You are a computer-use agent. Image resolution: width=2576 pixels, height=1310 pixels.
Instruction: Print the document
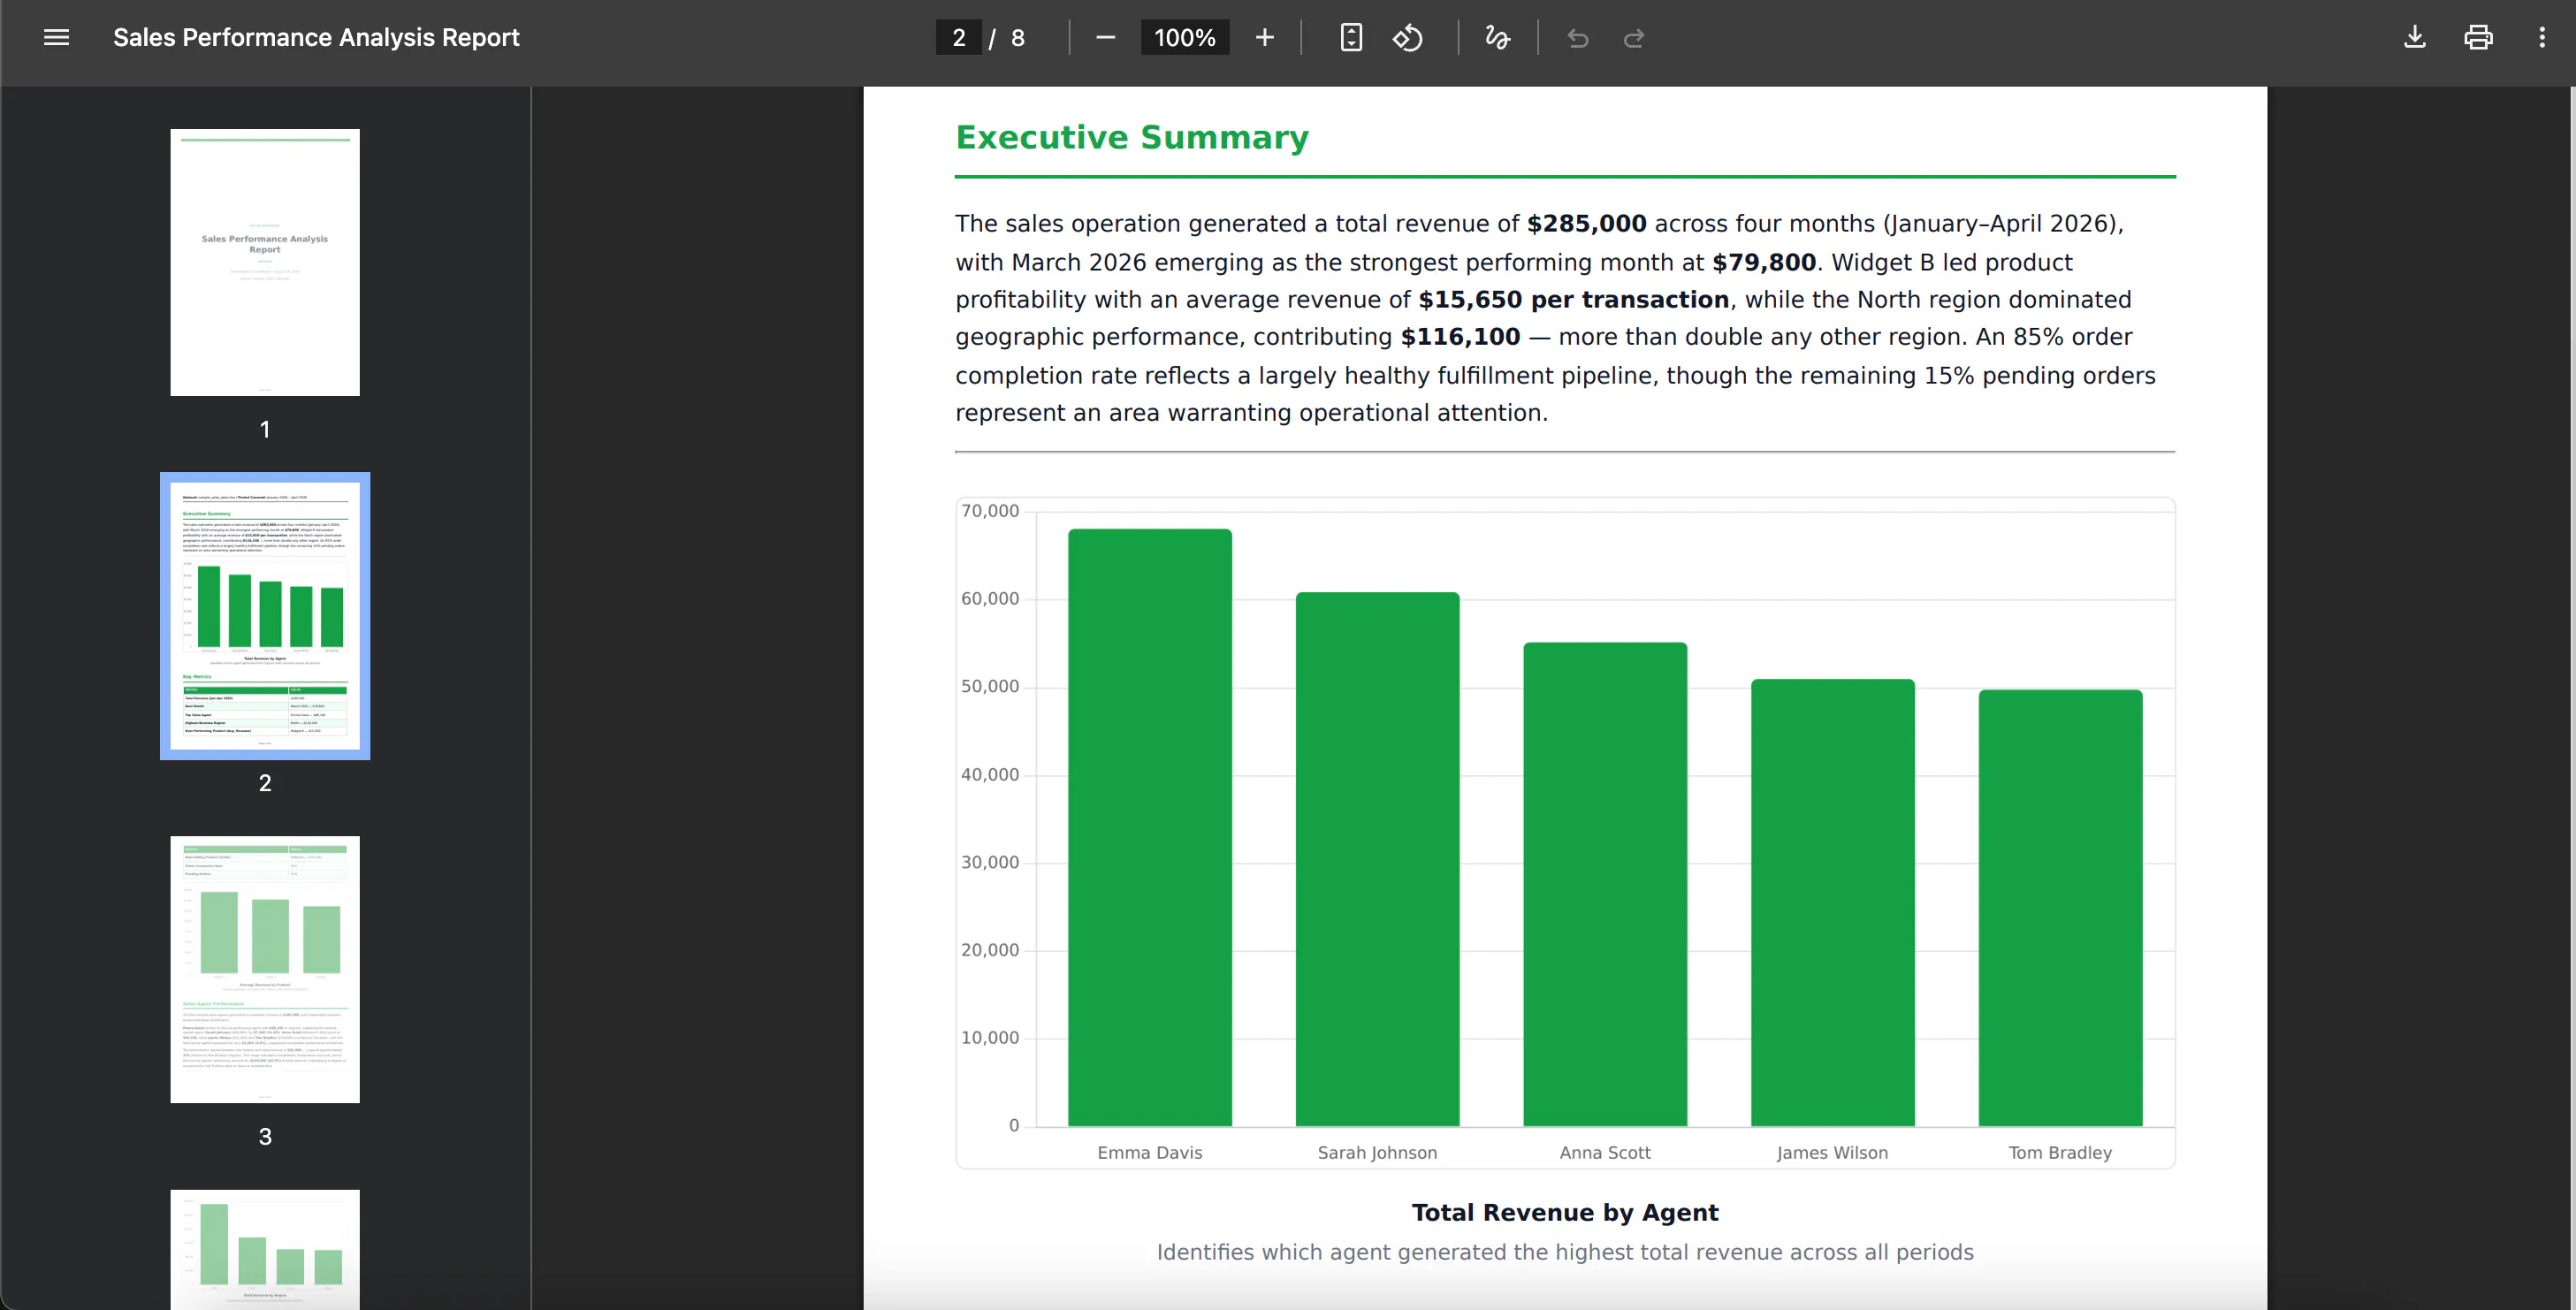[2478, 38]
